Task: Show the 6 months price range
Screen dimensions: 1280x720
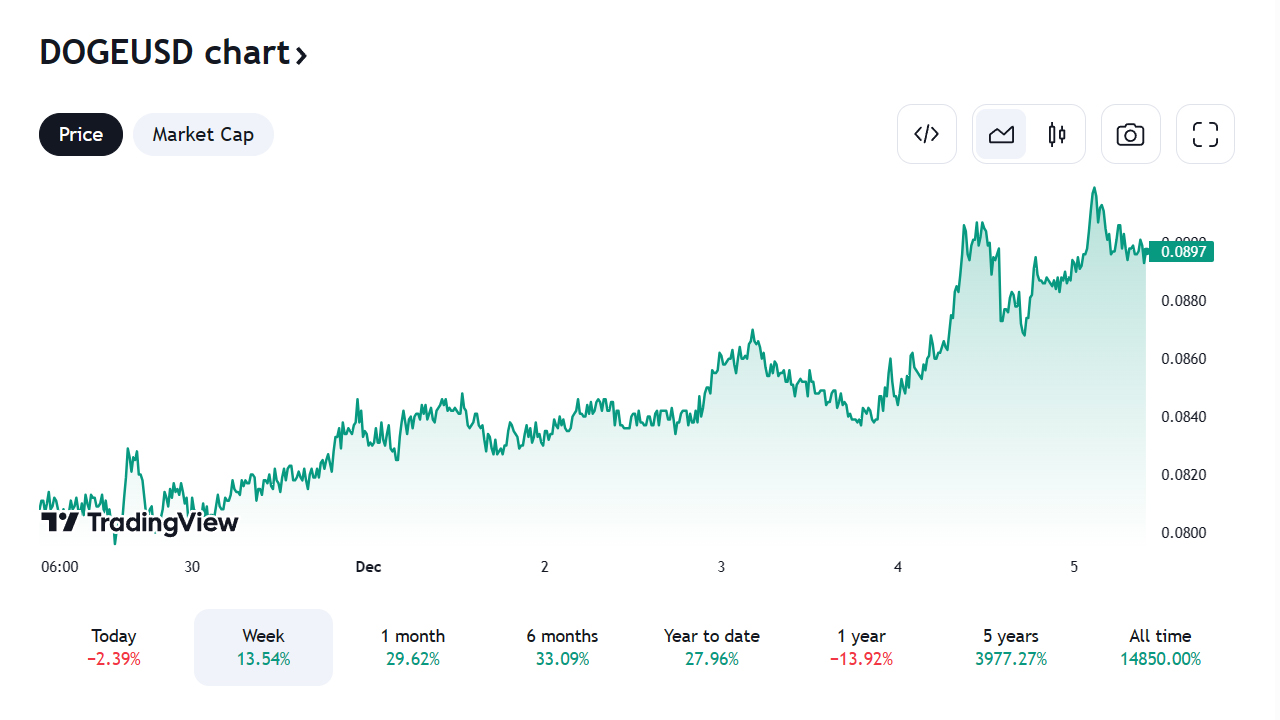Action: [x=562, y=647]
